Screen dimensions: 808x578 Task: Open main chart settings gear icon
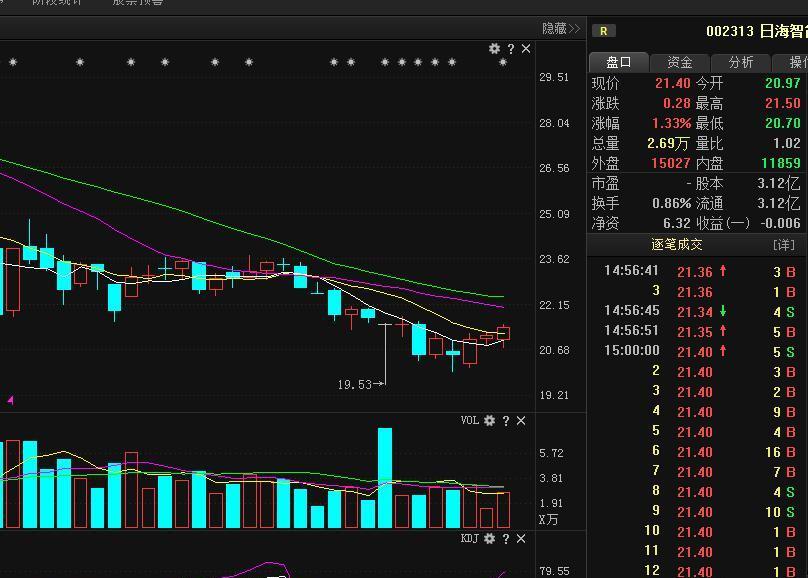494,48
